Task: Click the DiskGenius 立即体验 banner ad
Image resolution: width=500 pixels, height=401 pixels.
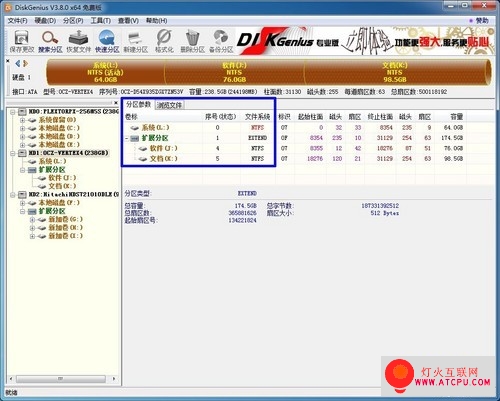Action: coord(365,41)
